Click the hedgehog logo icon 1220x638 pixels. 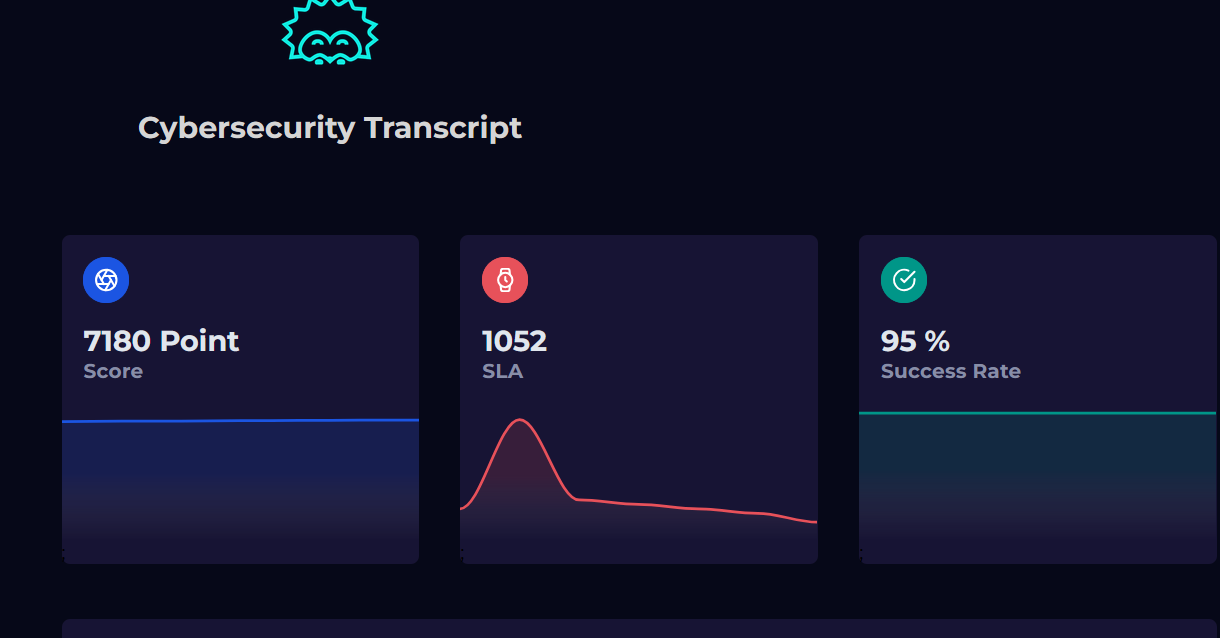coord(330,34)
